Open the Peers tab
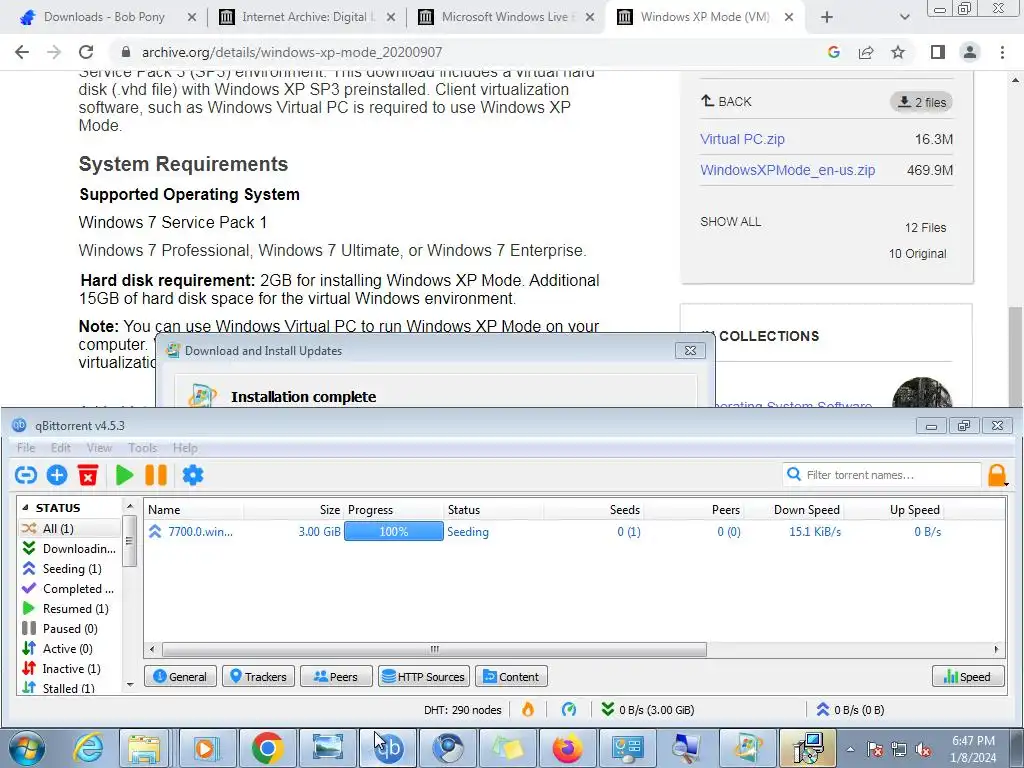Image resolution: width=1024 pixels, height=768 pixels. [x=336, y=677]
